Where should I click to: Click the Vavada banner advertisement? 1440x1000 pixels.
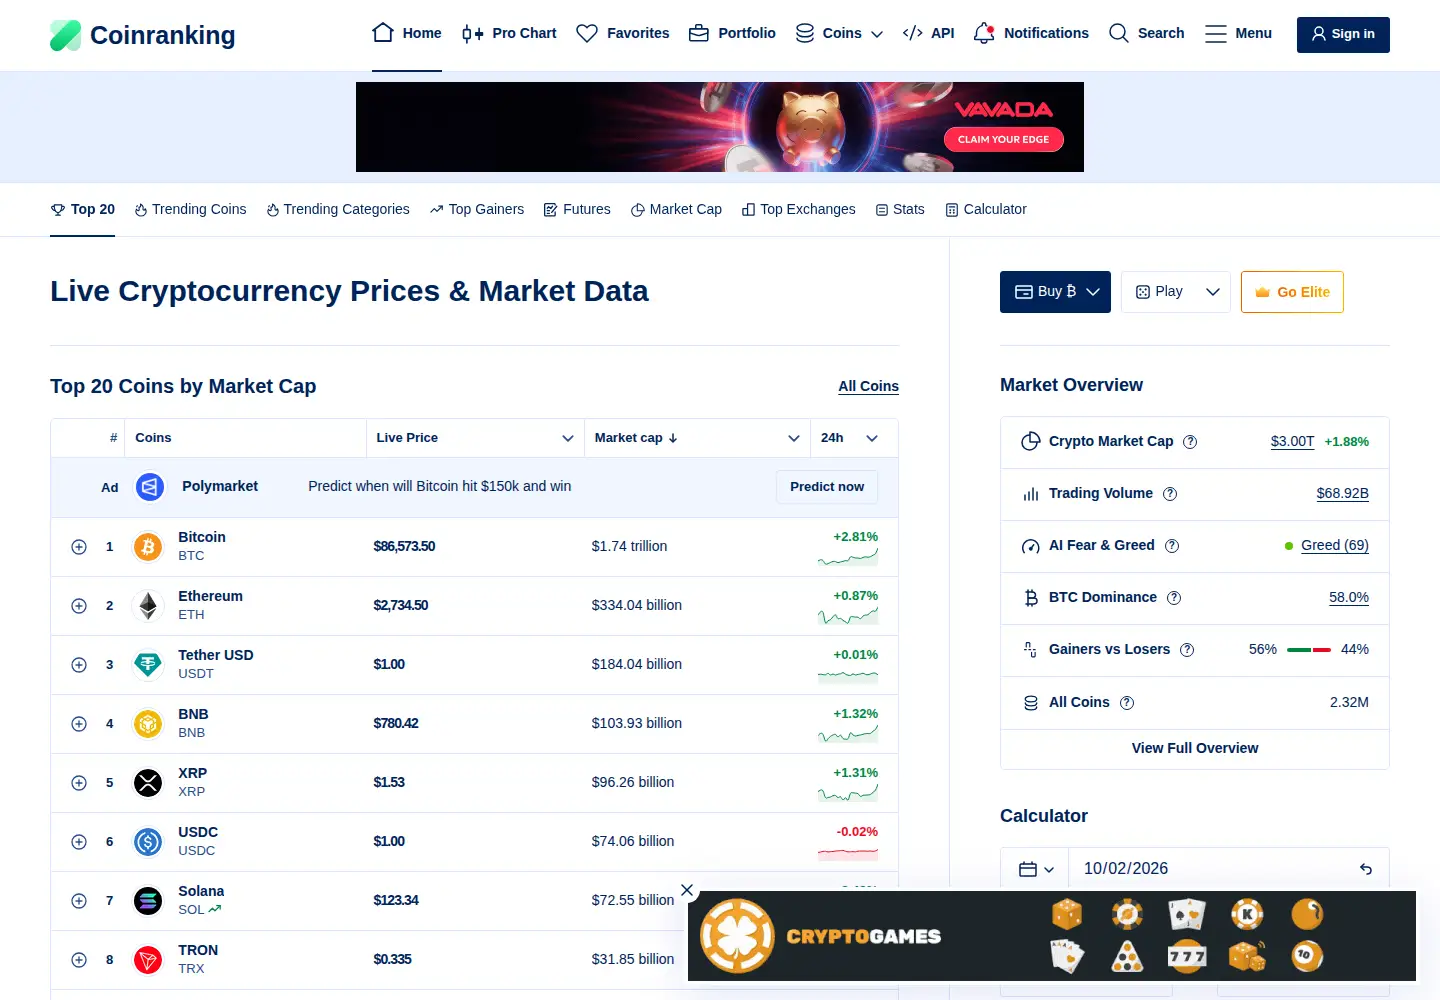tap(720, 127)
